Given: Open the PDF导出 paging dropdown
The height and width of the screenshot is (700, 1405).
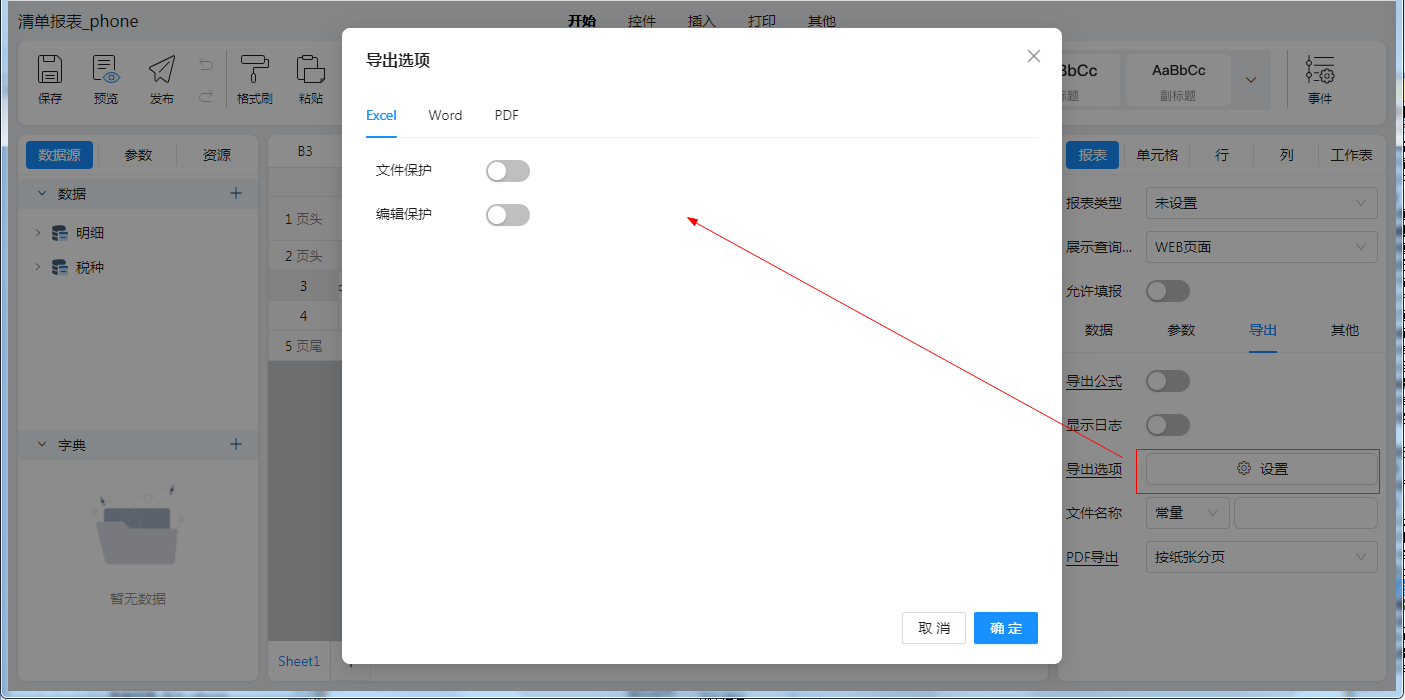Looking at the screenshot, I should tap(1261, 557).
